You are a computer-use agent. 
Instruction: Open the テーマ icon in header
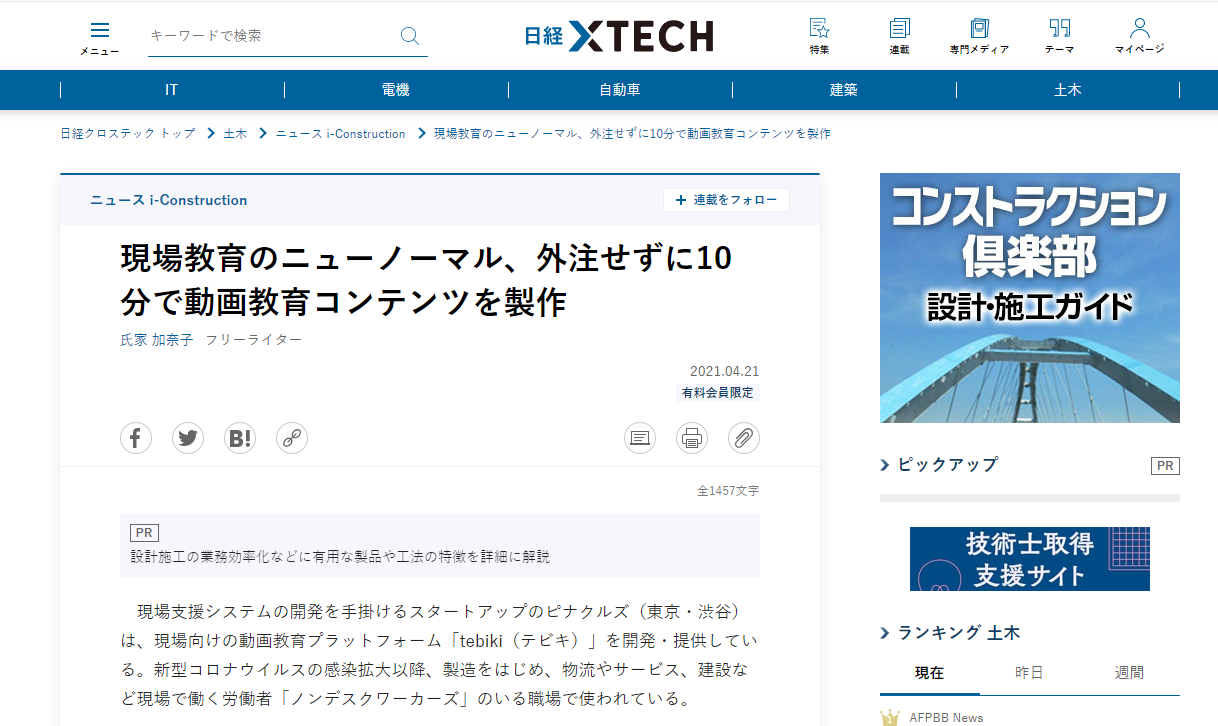1059,36
